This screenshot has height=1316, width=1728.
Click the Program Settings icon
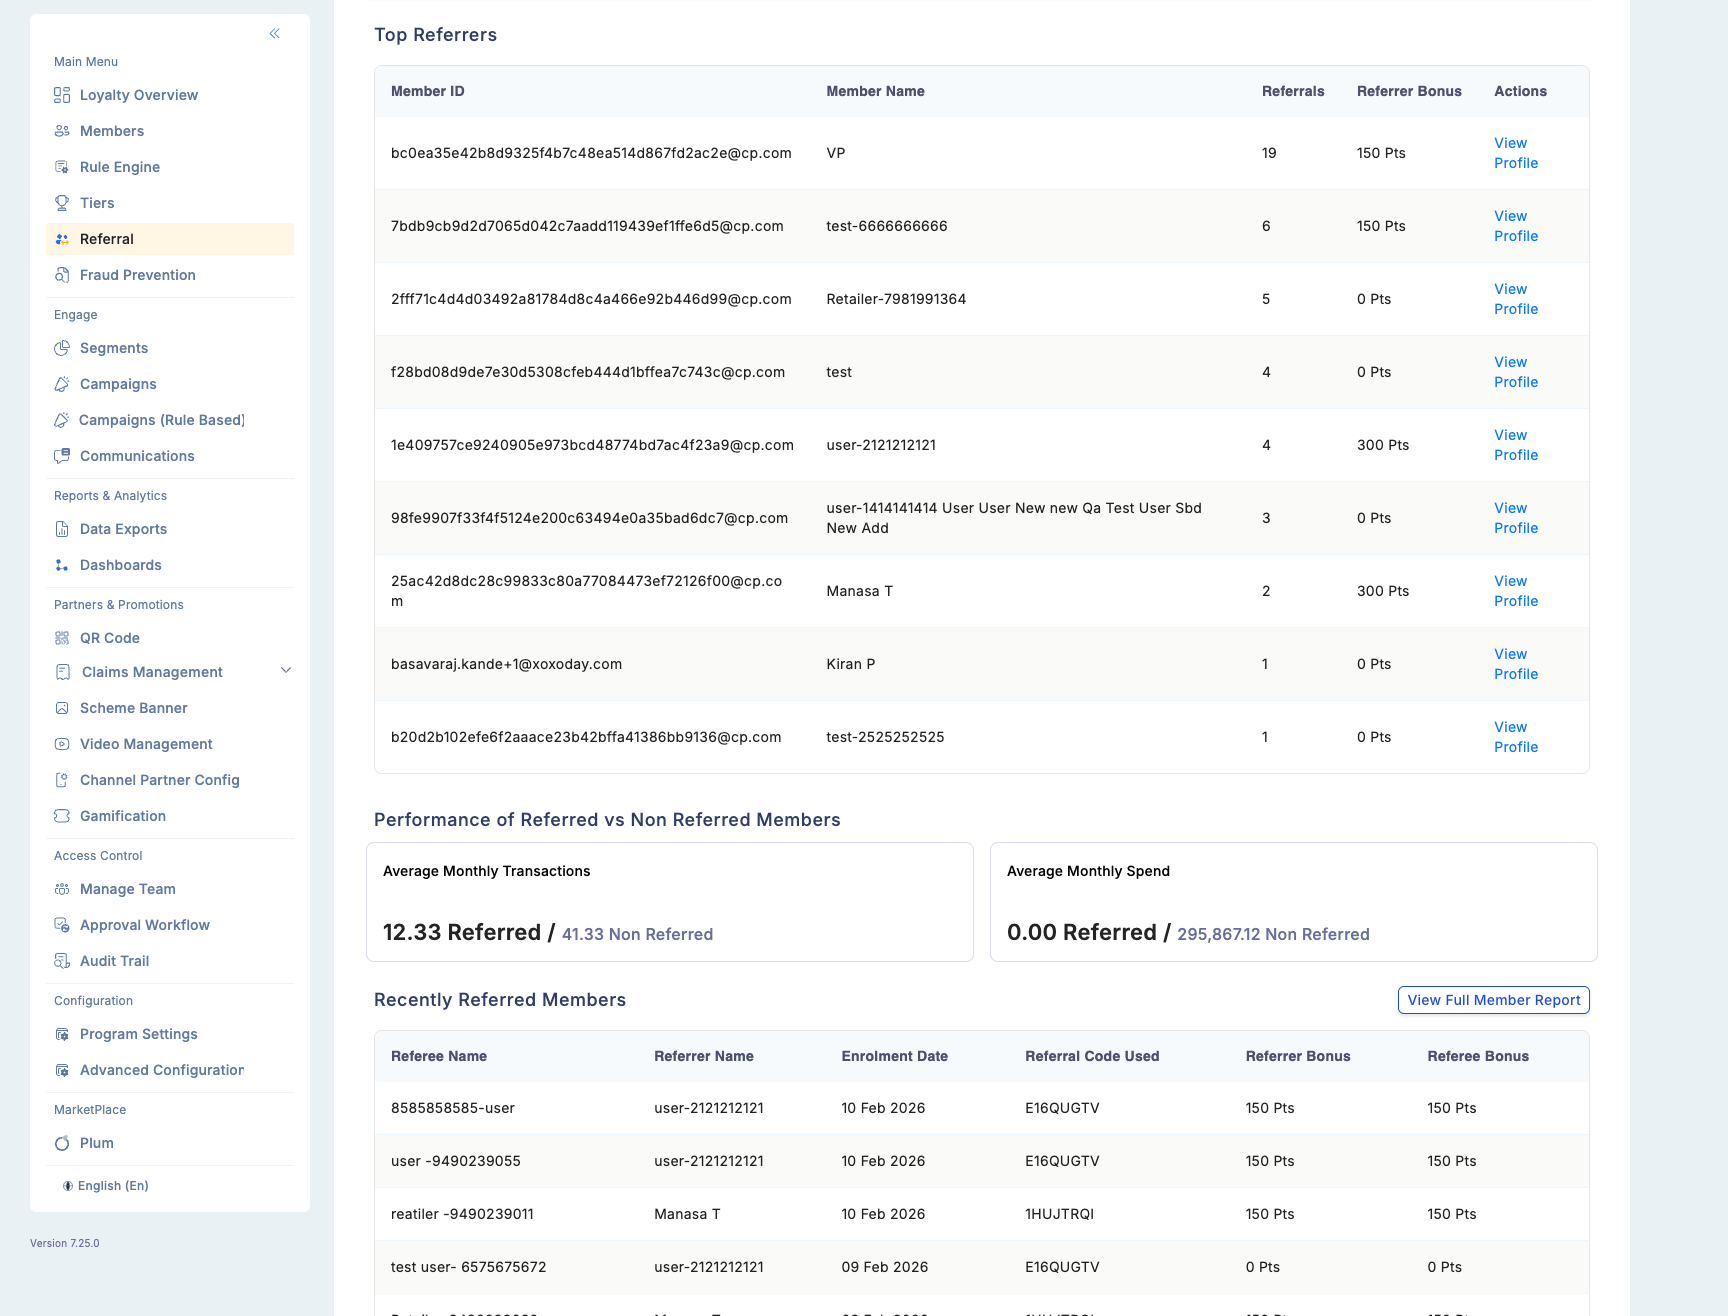62,1034
